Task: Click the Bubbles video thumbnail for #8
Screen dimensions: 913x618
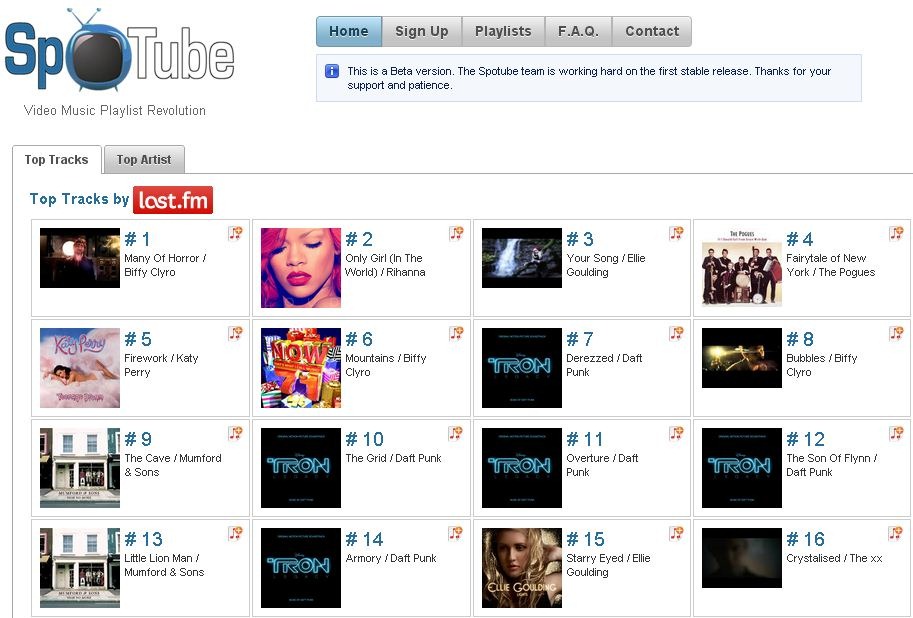Action: click(x=742, y=358)
